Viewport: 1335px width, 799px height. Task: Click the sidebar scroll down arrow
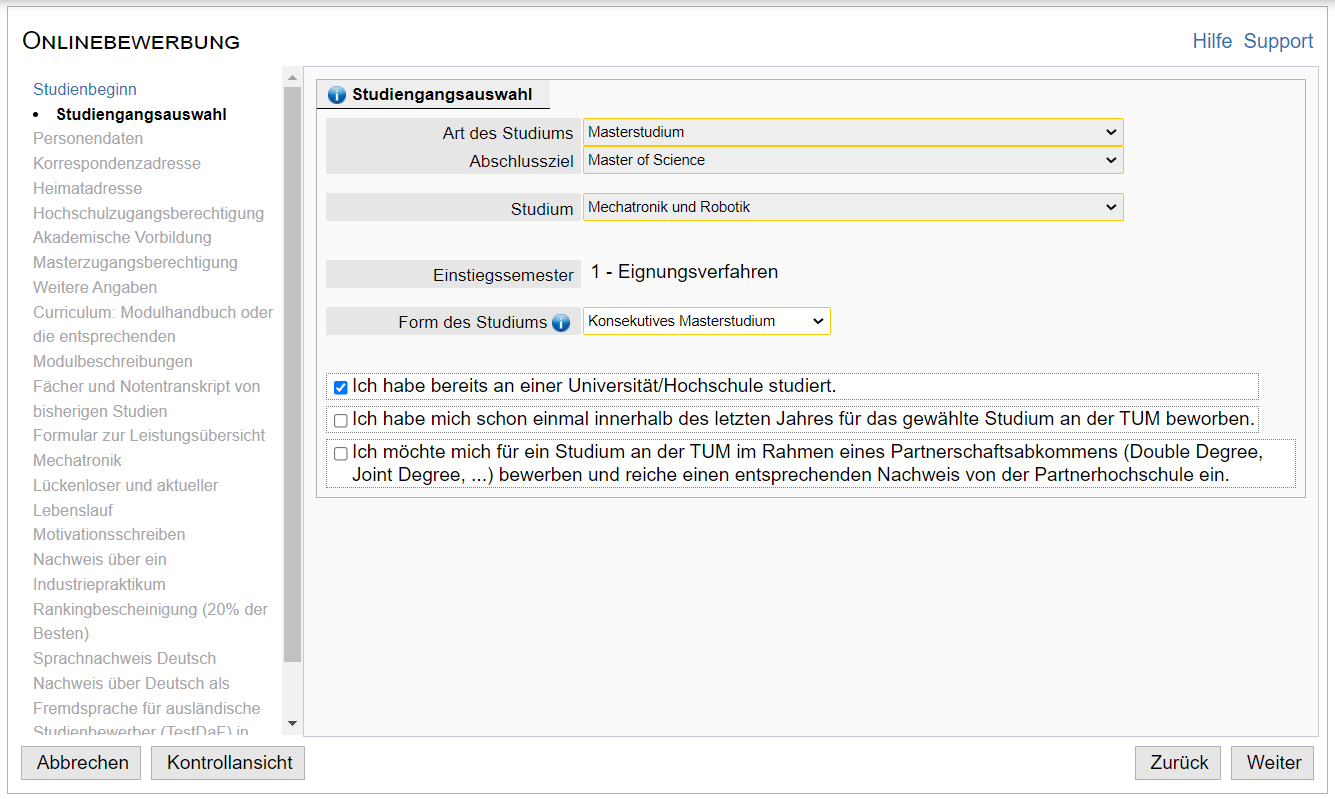[x=292, y=723]
